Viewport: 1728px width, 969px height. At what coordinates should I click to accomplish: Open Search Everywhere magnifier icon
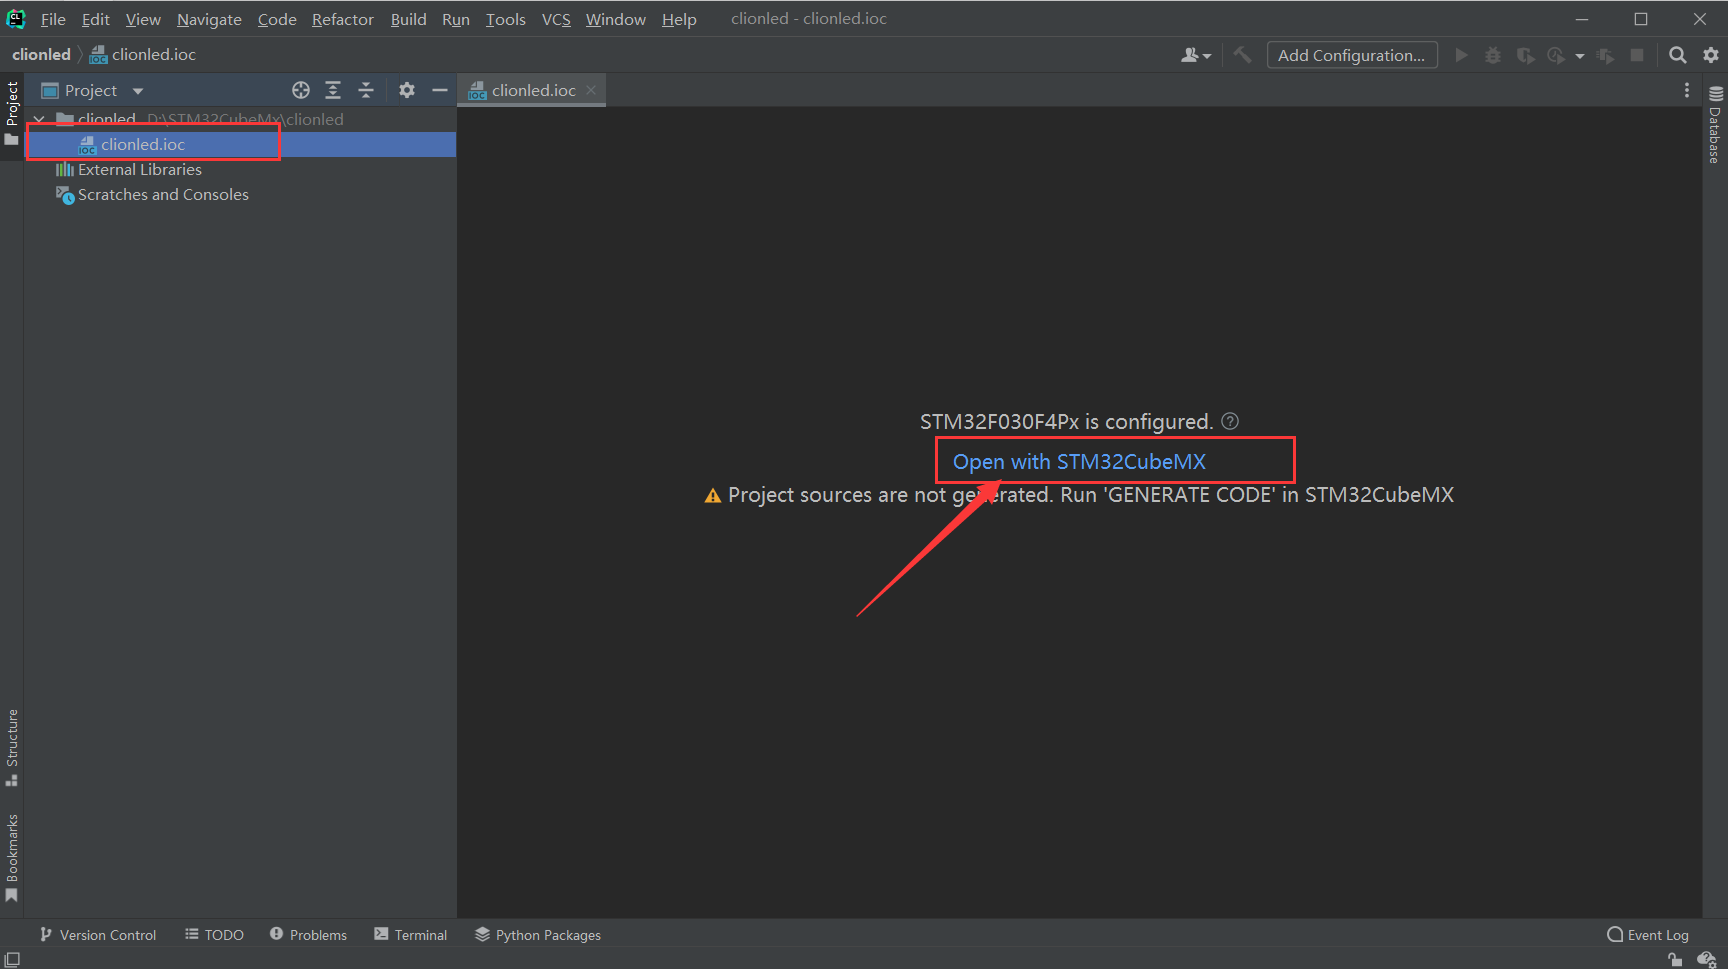pyautogui.click(x=1678, y=55)
